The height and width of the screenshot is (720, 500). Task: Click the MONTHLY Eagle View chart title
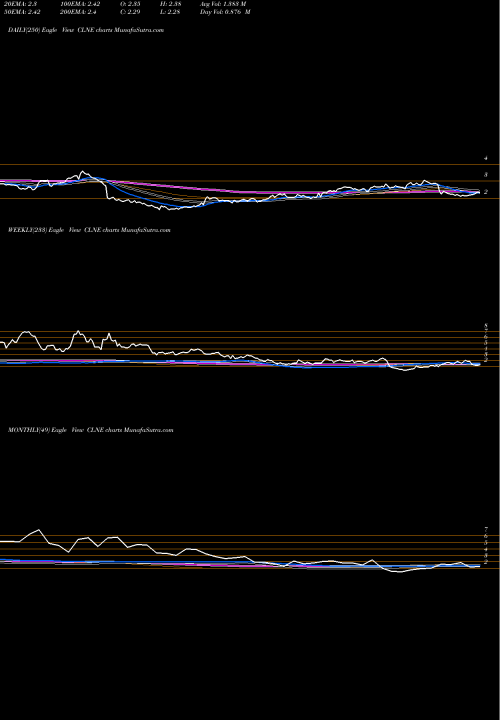[x=90, y=430]
